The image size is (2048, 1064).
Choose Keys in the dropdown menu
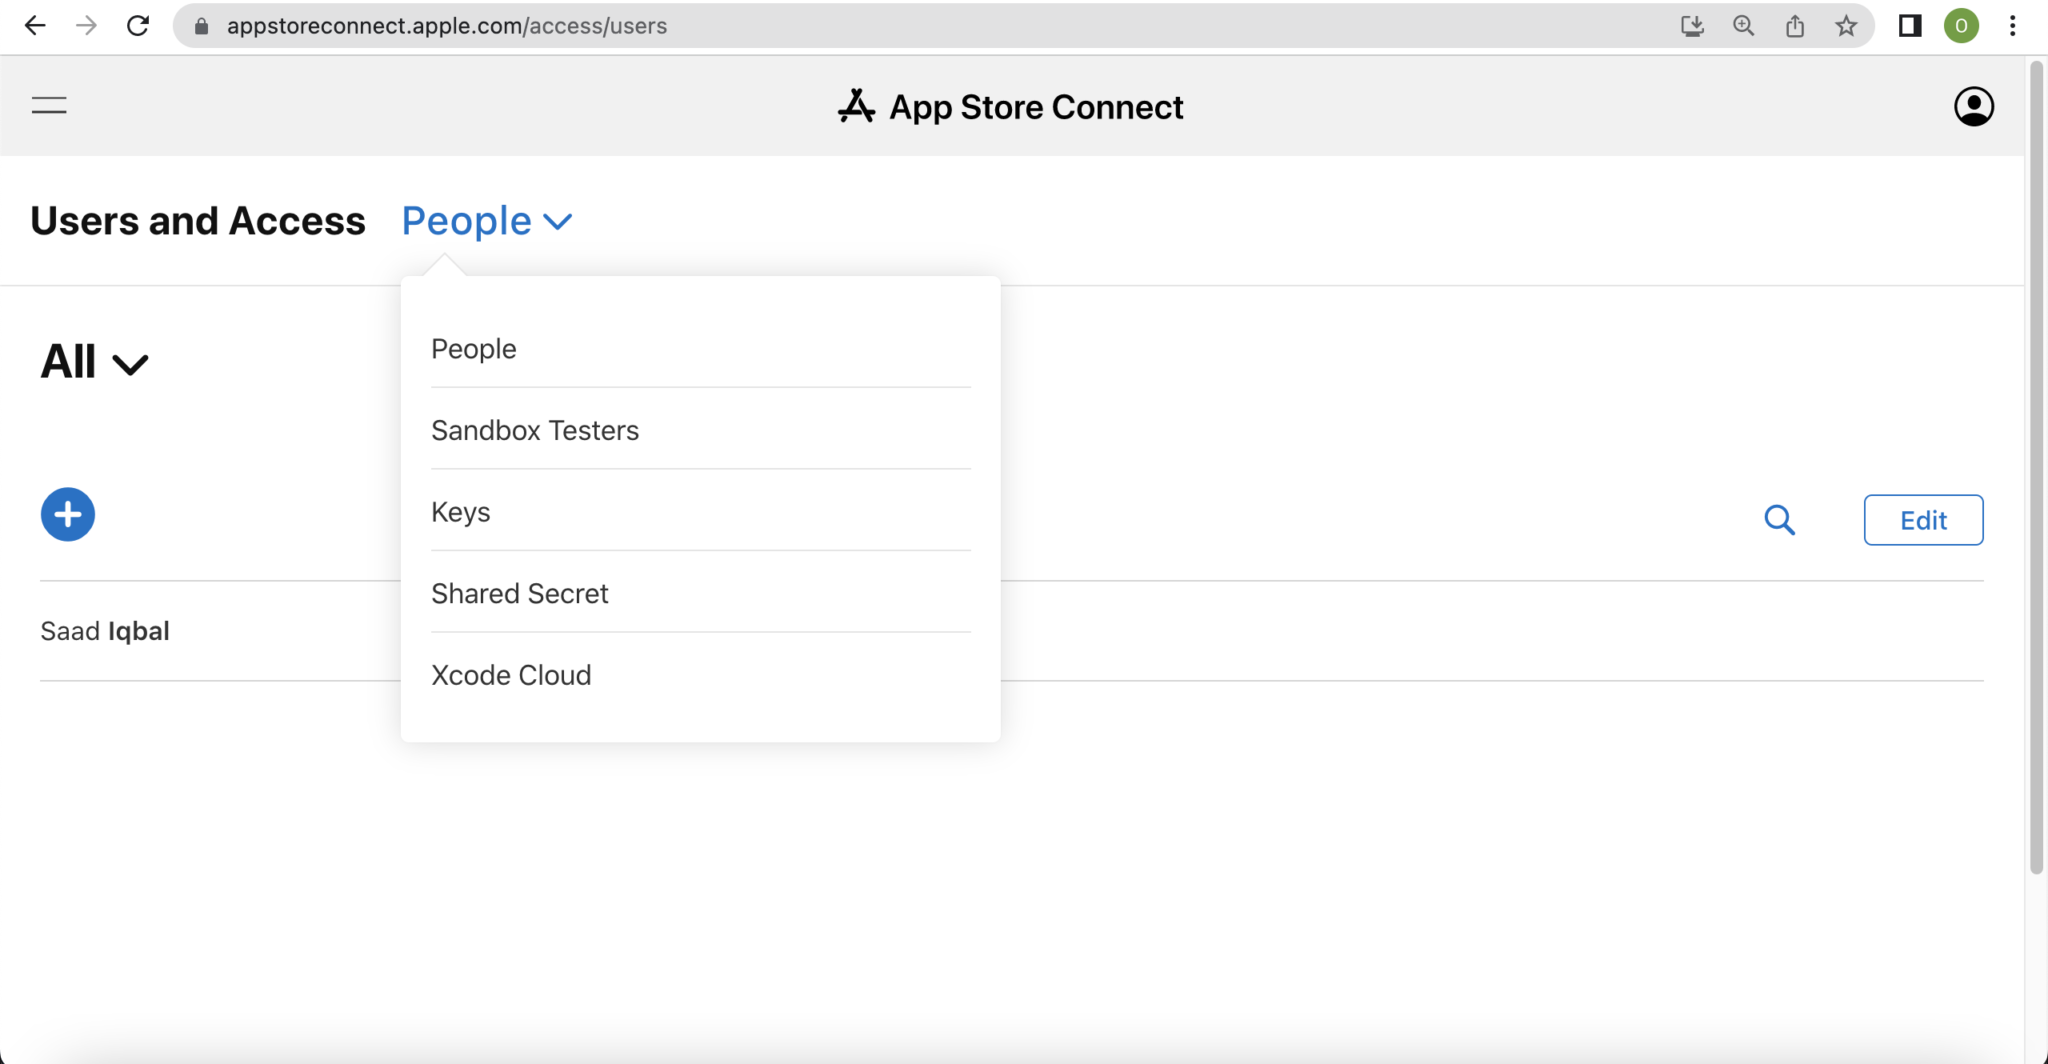coord(460,512)
